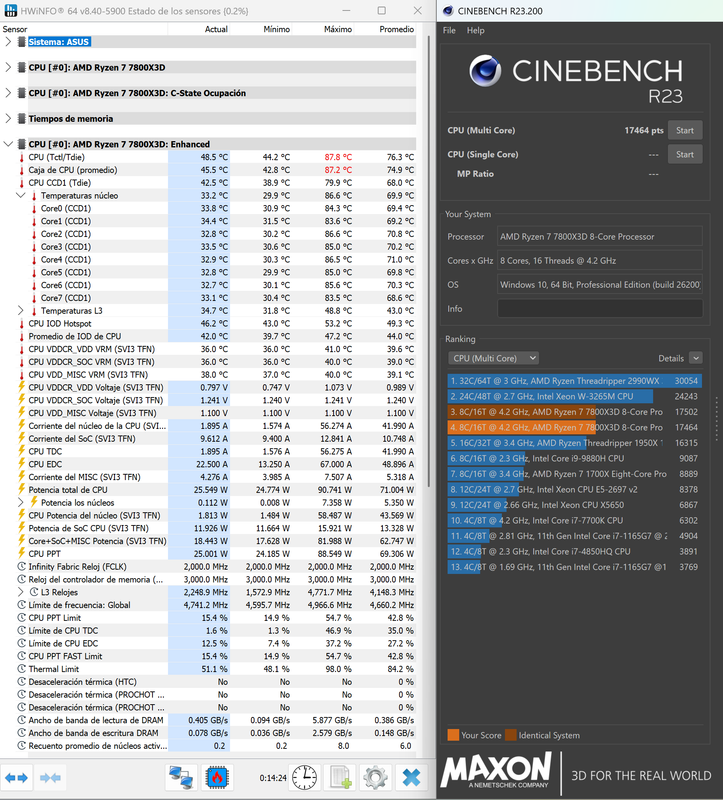
Task: Select the Threadripper 1950X ranking entry
Action: pos(574,443)
